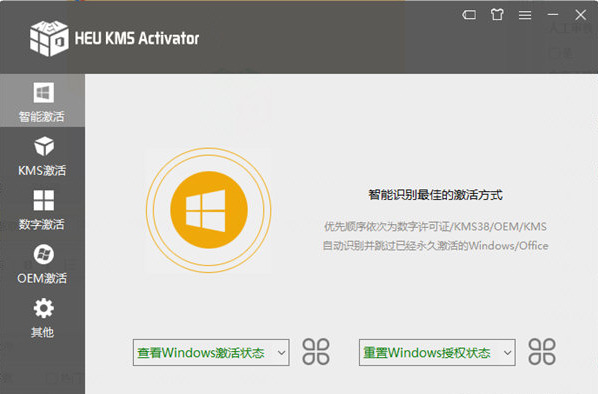Open 其他 settings gear icon
The width and height of the screenshot is (598, 394).
43,308
